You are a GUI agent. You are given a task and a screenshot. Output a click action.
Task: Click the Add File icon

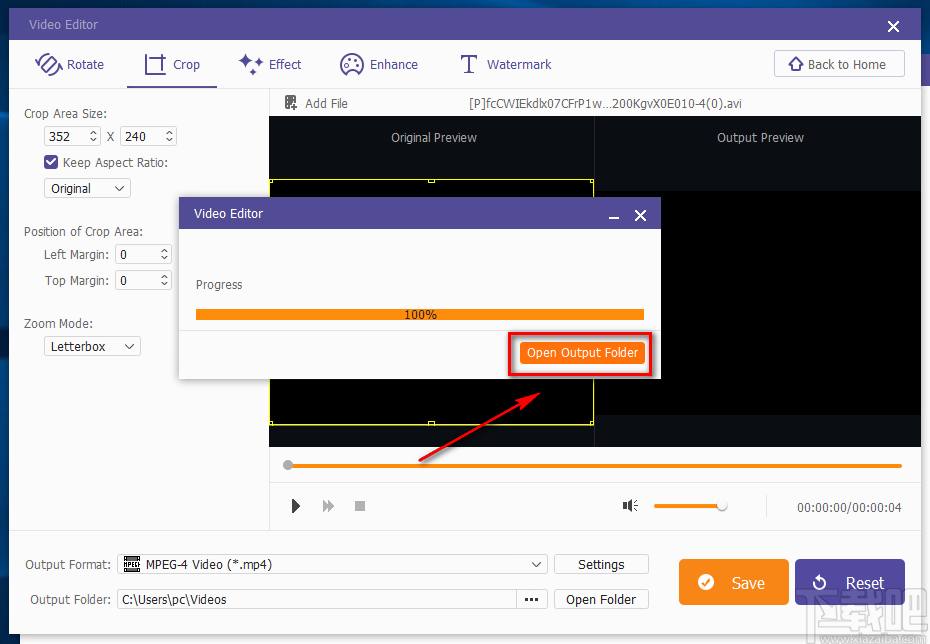(x=291, y=103)
